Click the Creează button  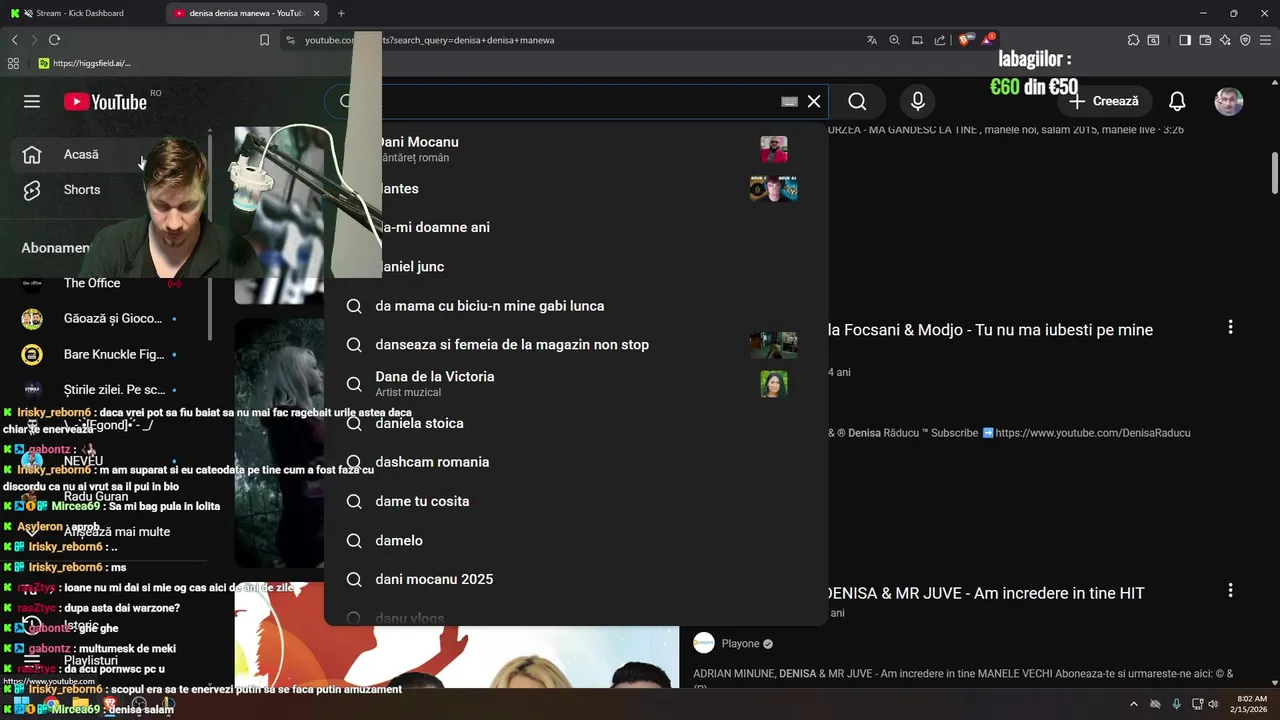pyautogui.click(x=1104, y=101)
